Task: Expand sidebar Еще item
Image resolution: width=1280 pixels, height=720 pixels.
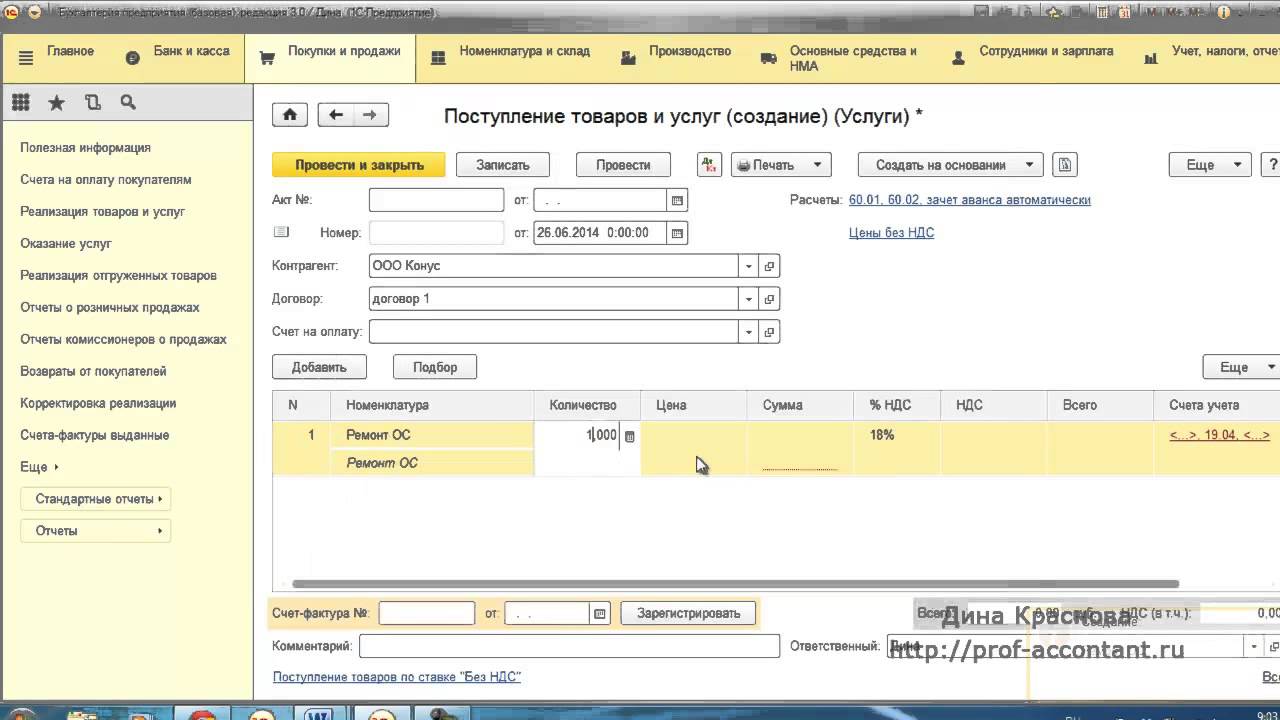Action: pos(39,467)
